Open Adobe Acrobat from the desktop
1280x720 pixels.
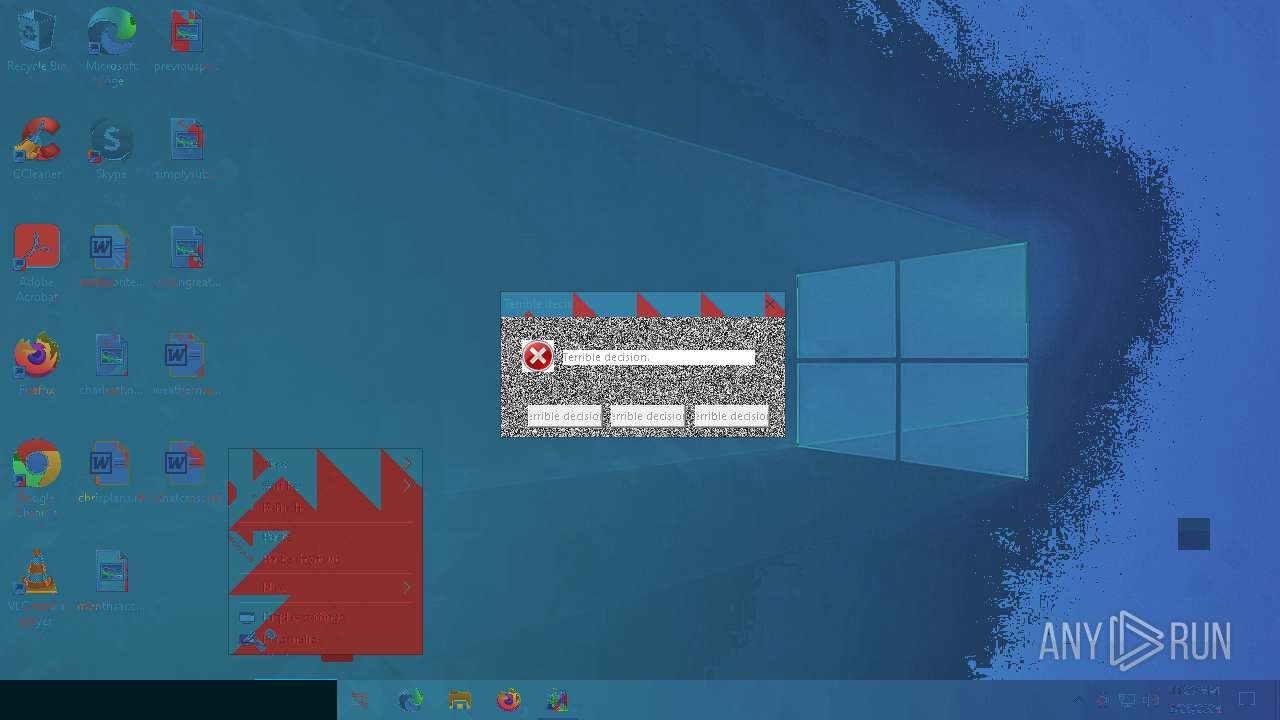click(37, 250)
